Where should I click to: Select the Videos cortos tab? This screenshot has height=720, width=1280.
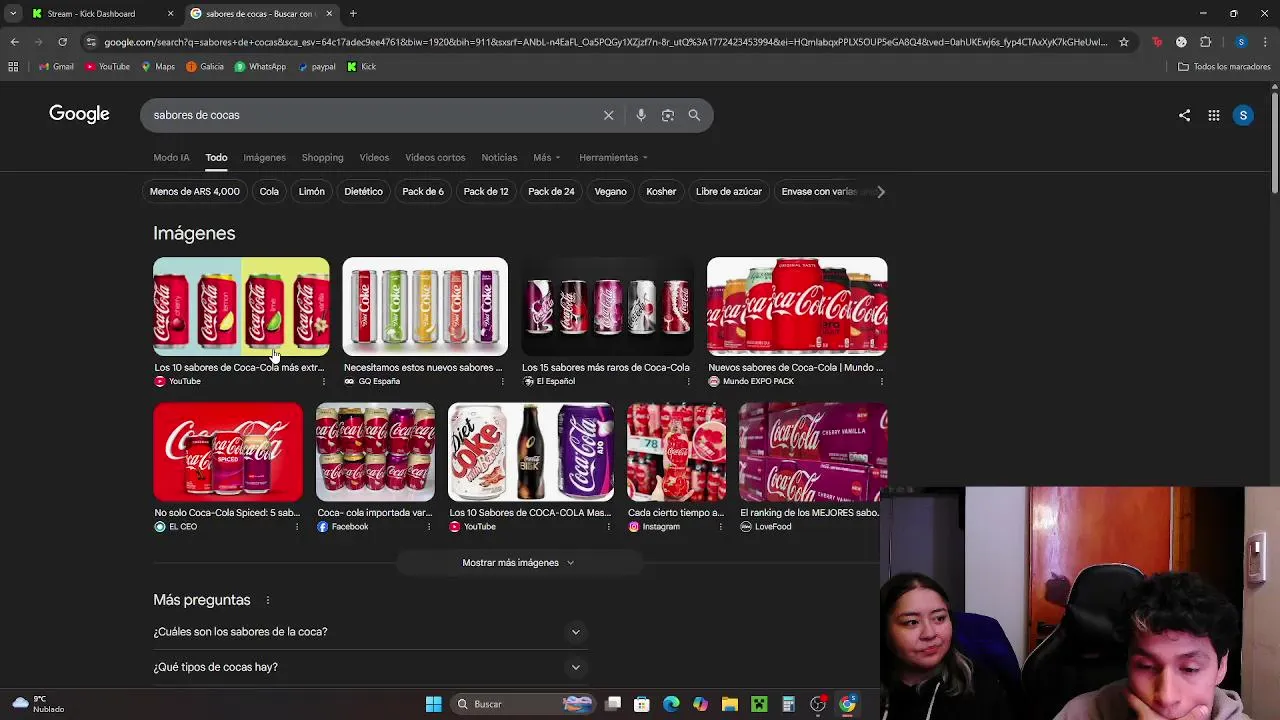point(435,157)
